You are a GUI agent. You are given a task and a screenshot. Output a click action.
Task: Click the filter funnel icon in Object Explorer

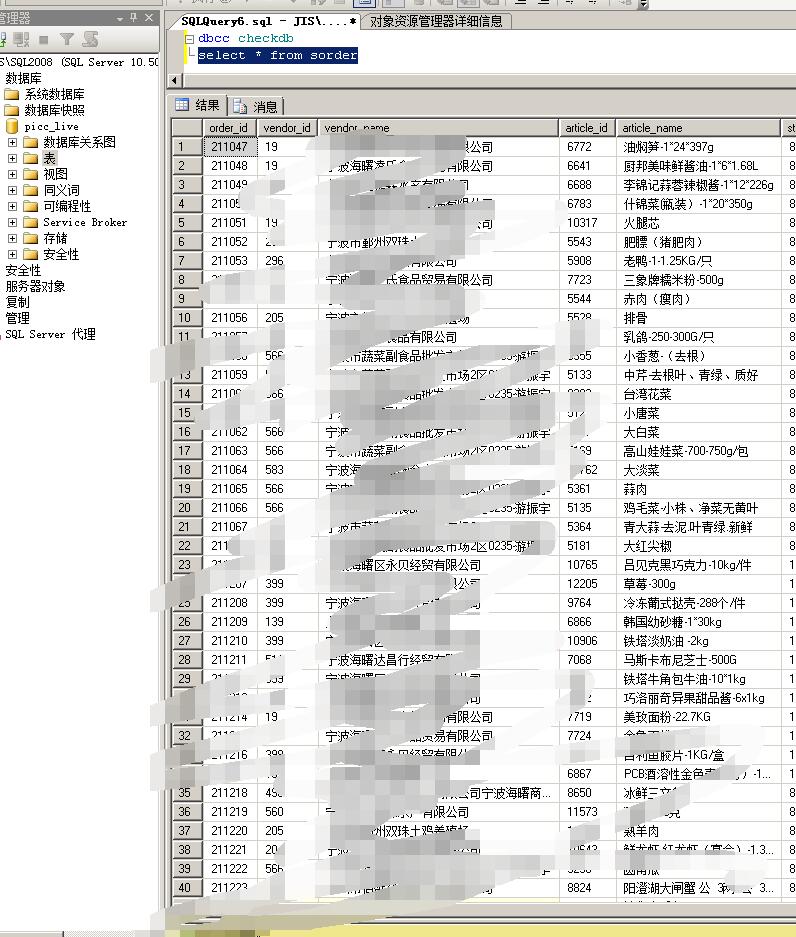67,39
